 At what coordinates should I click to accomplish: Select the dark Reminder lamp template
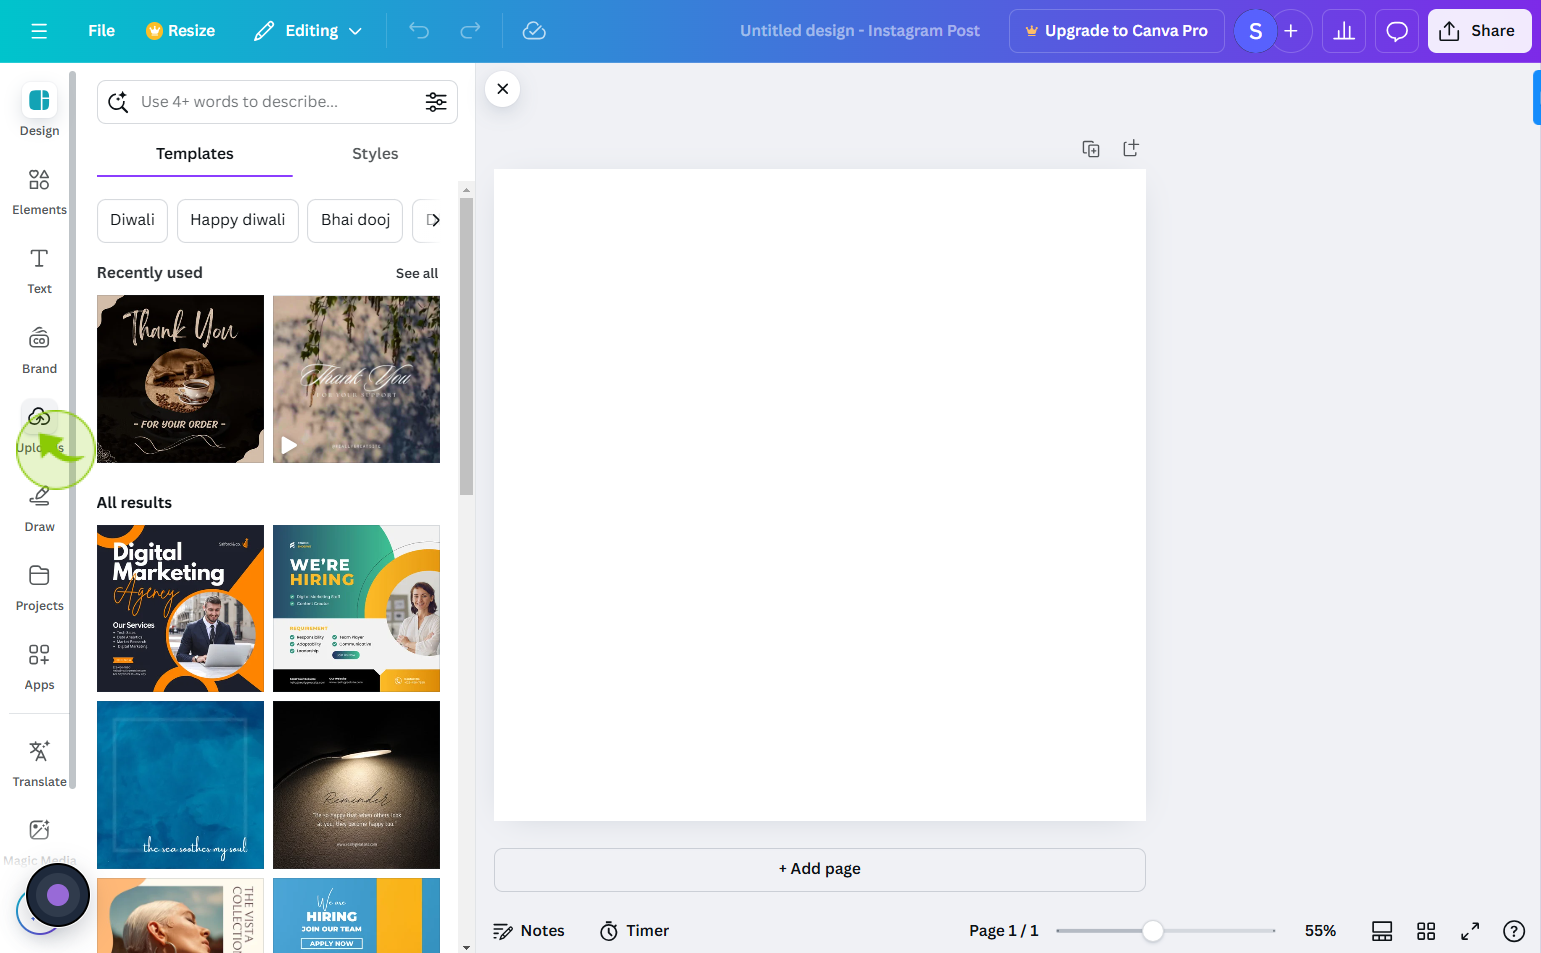356,785
